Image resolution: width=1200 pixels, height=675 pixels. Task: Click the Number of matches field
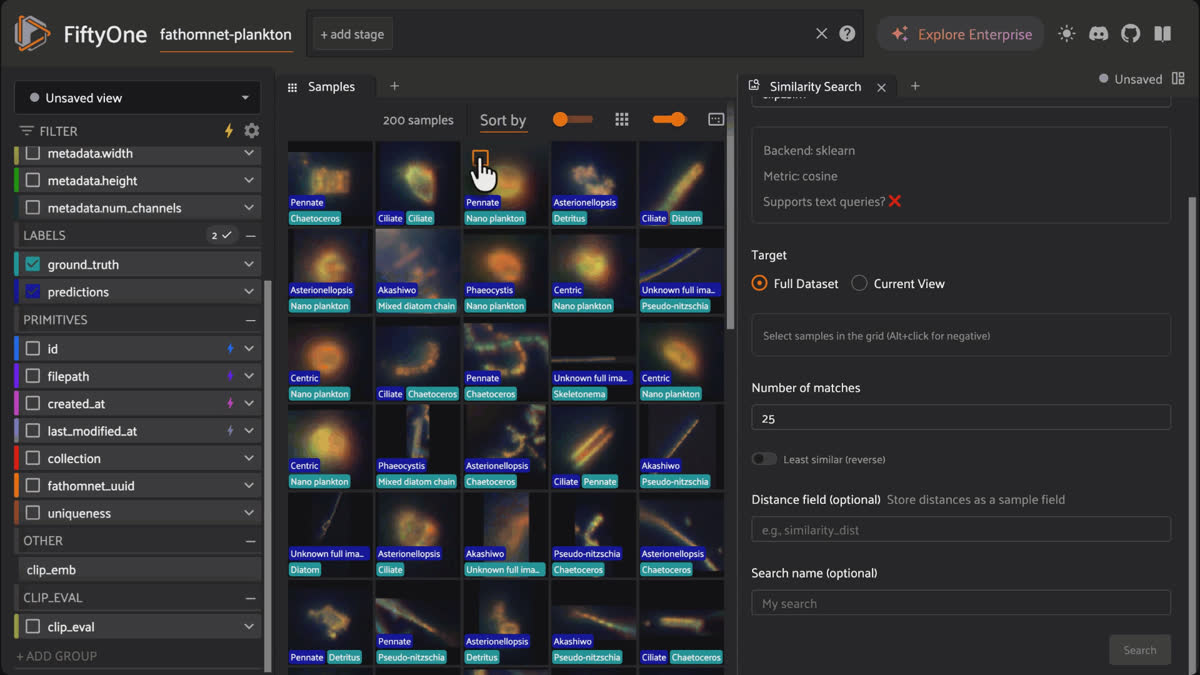coord(961,418)
